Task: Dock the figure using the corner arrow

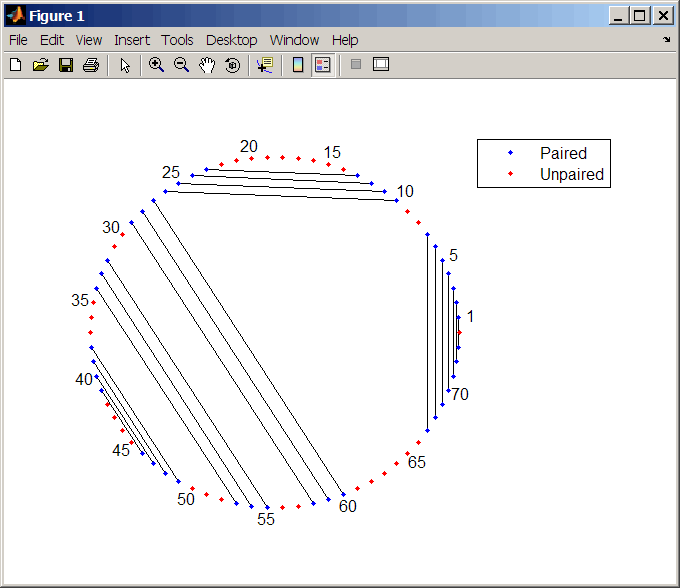Action: pyautogui.click(x=667, y=40)
